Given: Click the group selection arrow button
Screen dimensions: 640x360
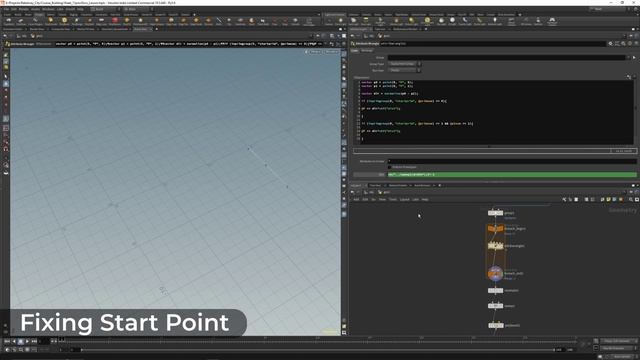Looking at the screenshot, I should (x=634, y=58).
